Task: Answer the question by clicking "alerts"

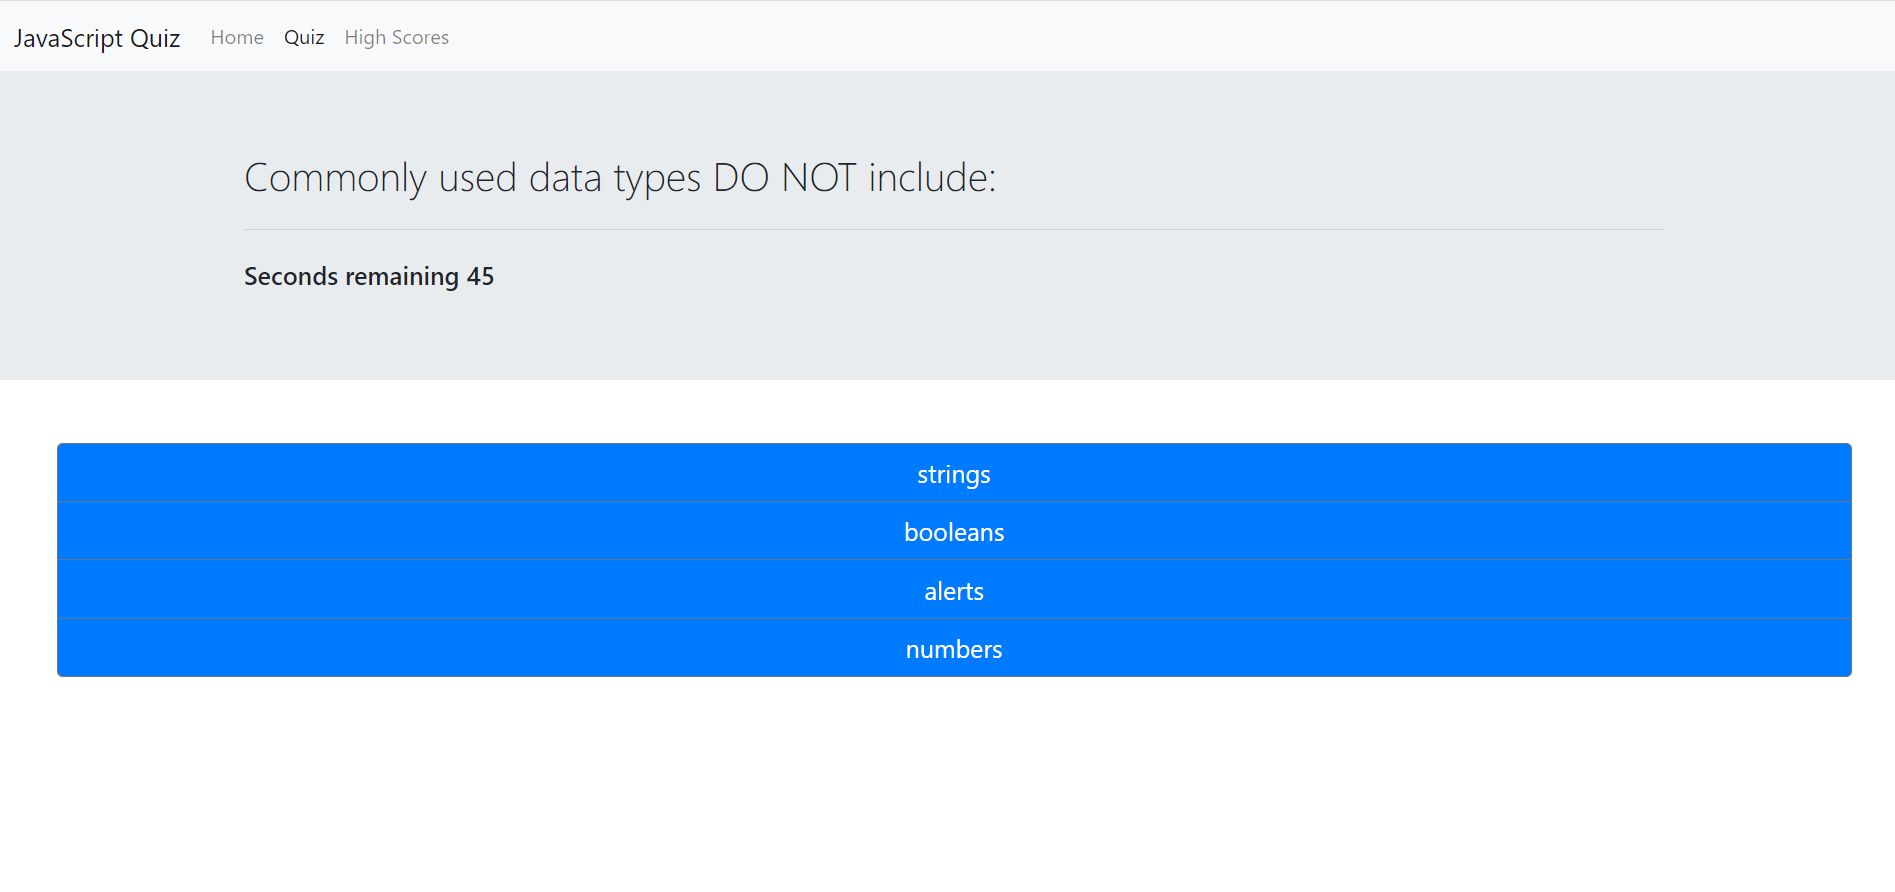Action: click(x=953, y=590)
